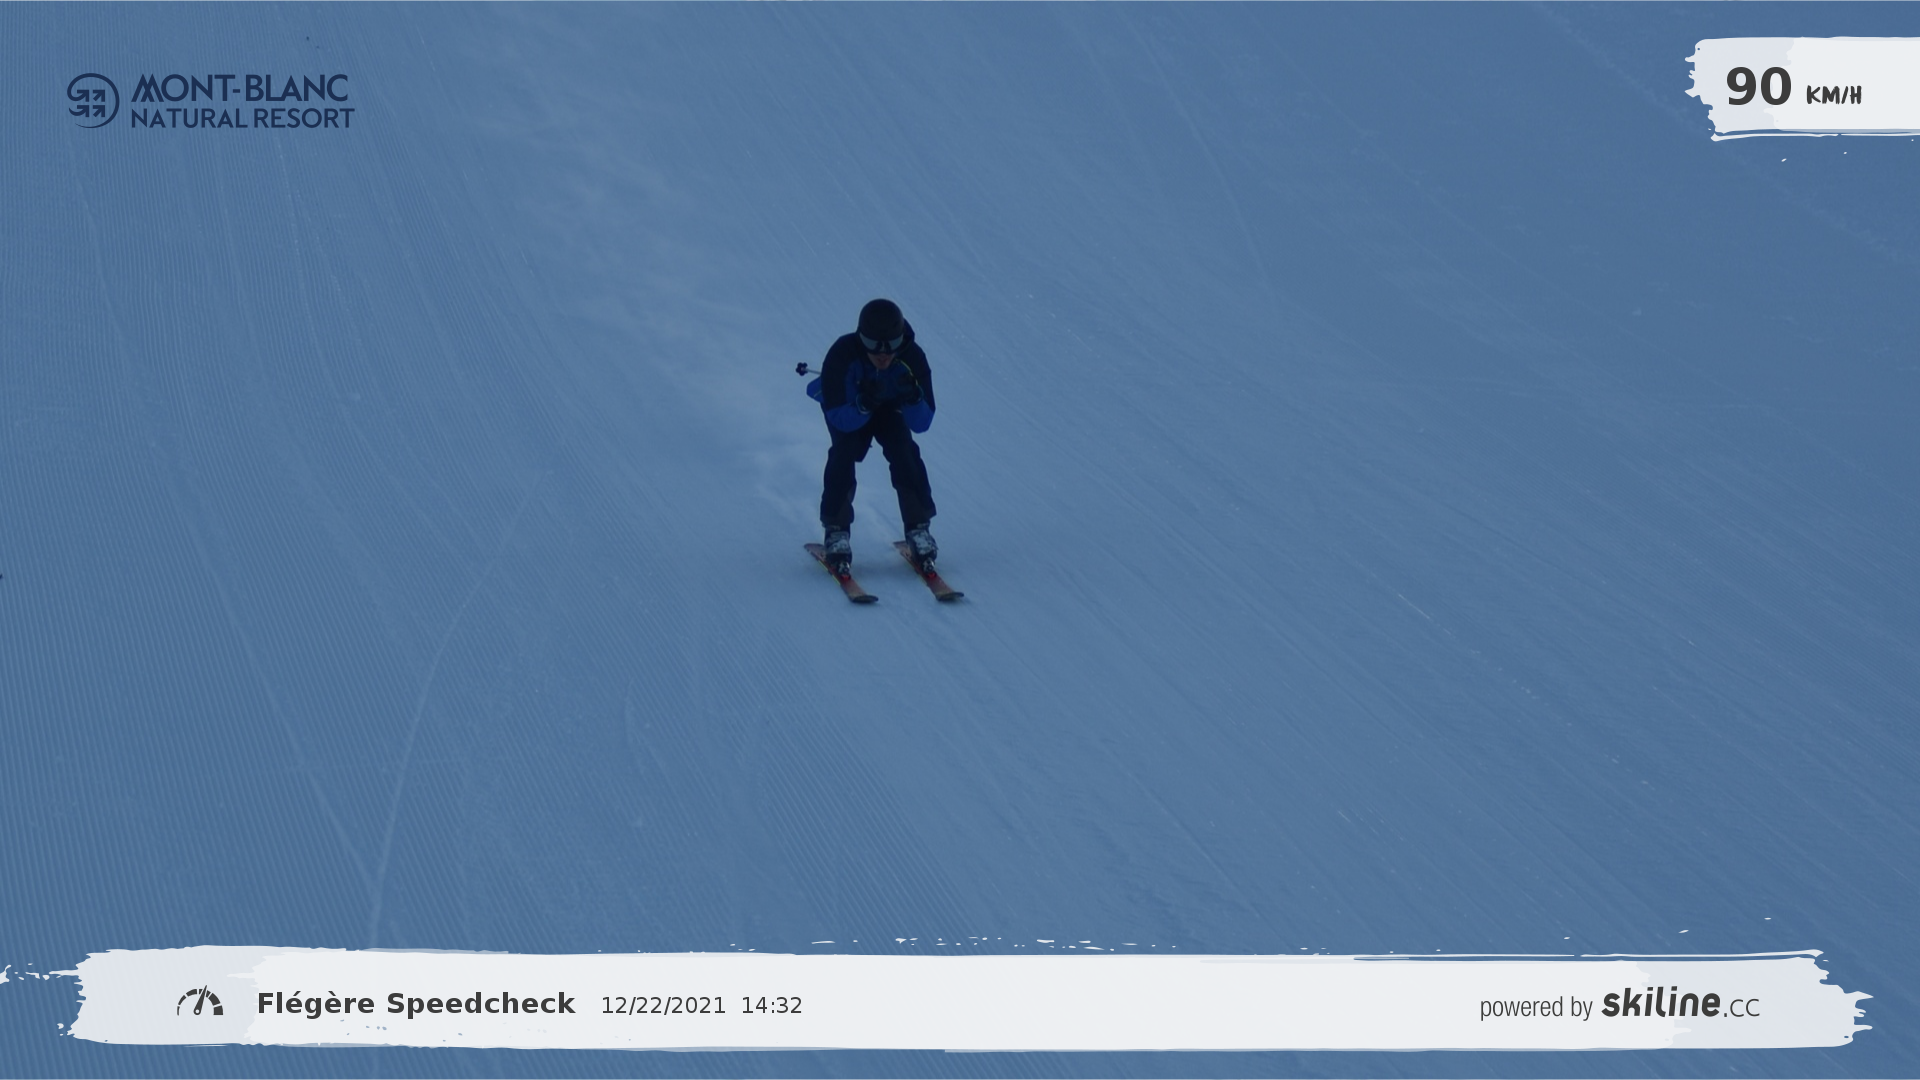Click the 'powered by' text
The image size is (1920, 1080).
(x=1535, y=1007)
